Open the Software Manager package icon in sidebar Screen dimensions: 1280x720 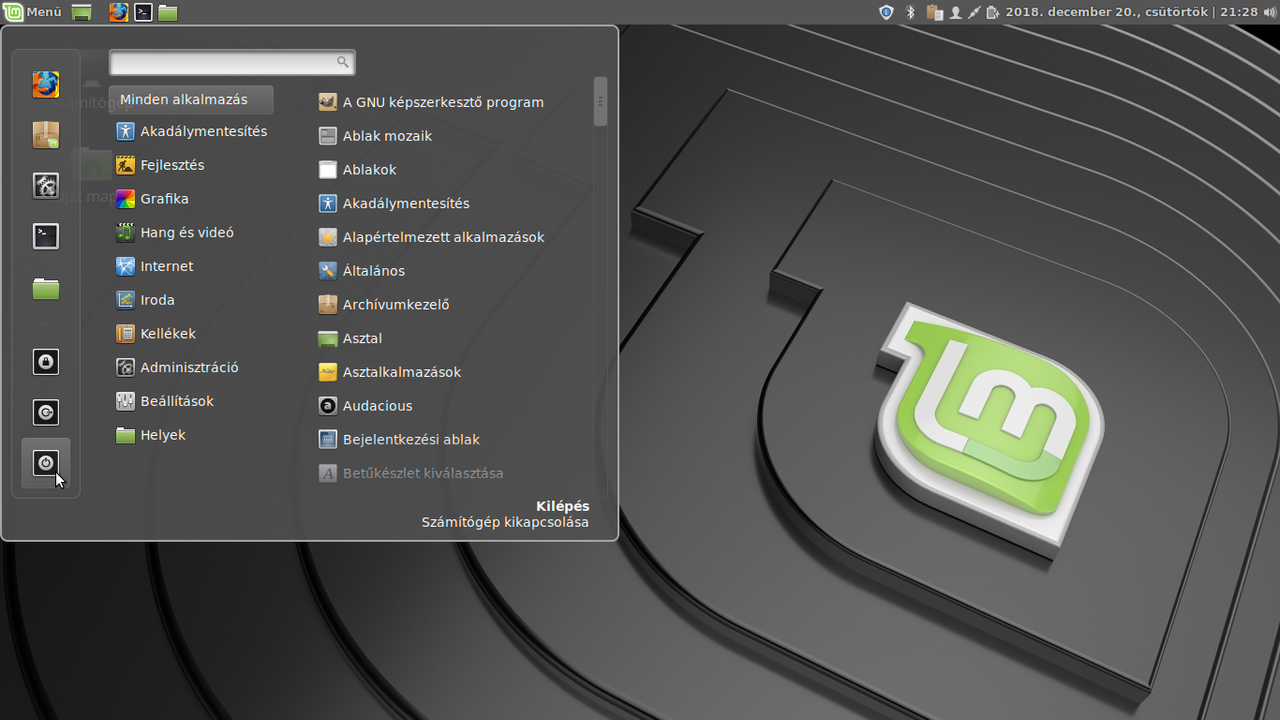pyautogui.click(x=45, y=135)
